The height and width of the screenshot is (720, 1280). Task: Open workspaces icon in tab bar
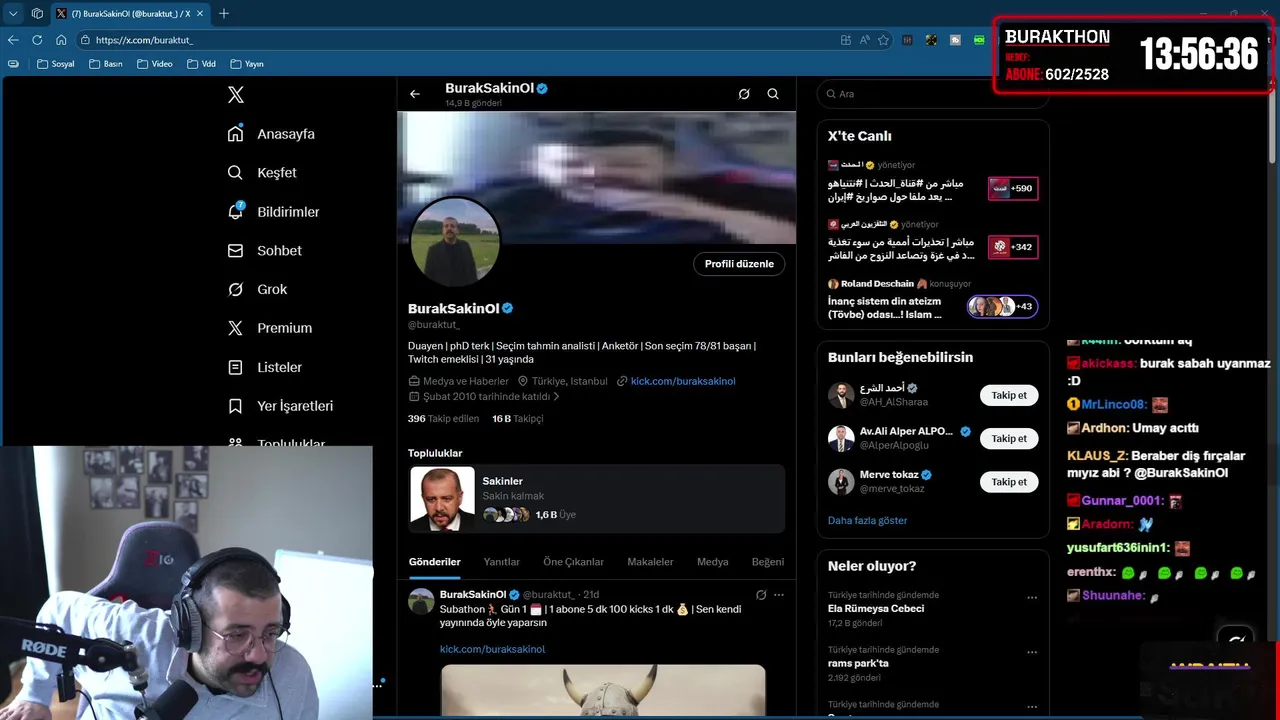tap(37, 13)
